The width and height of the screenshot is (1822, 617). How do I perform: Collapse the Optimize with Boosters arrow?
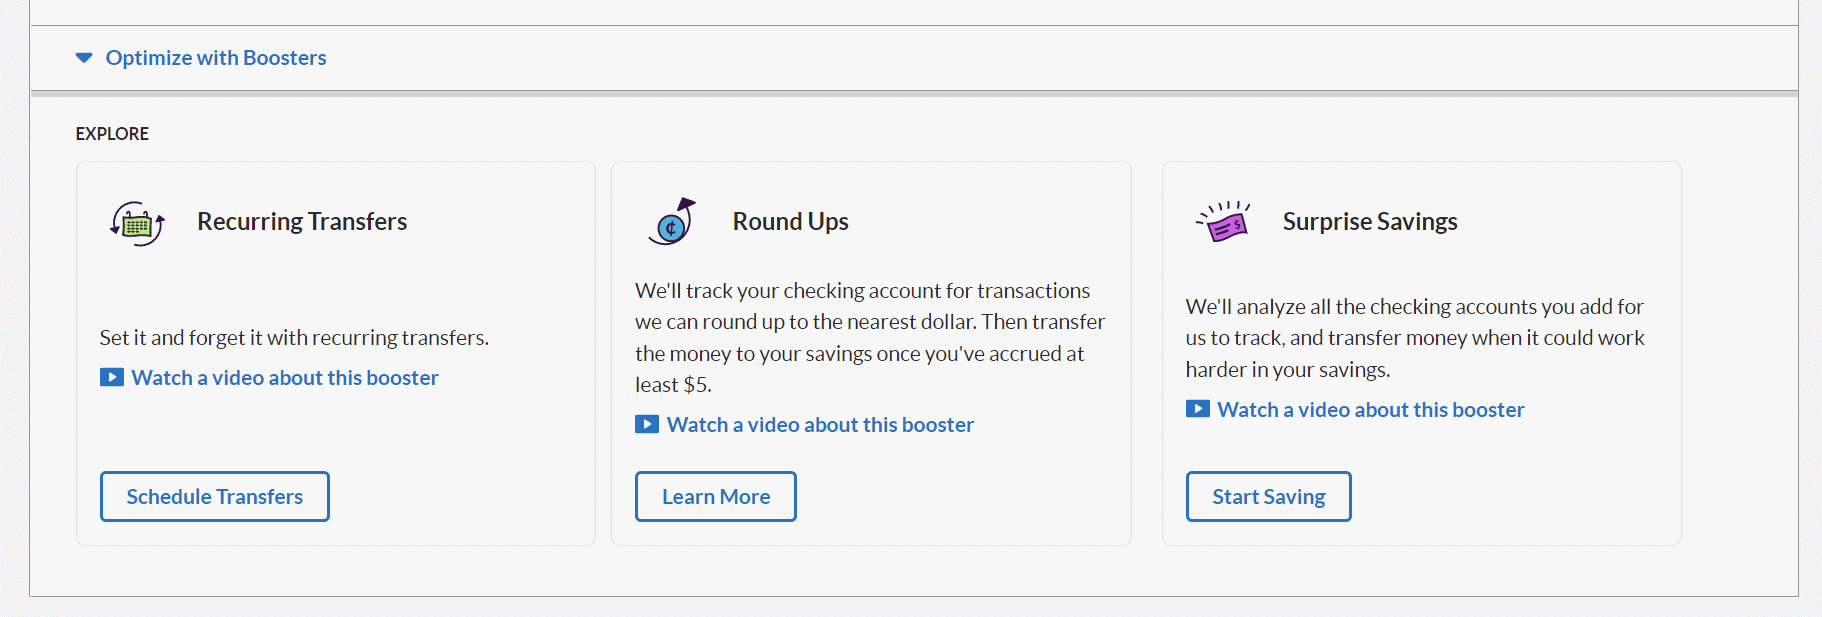84,58
